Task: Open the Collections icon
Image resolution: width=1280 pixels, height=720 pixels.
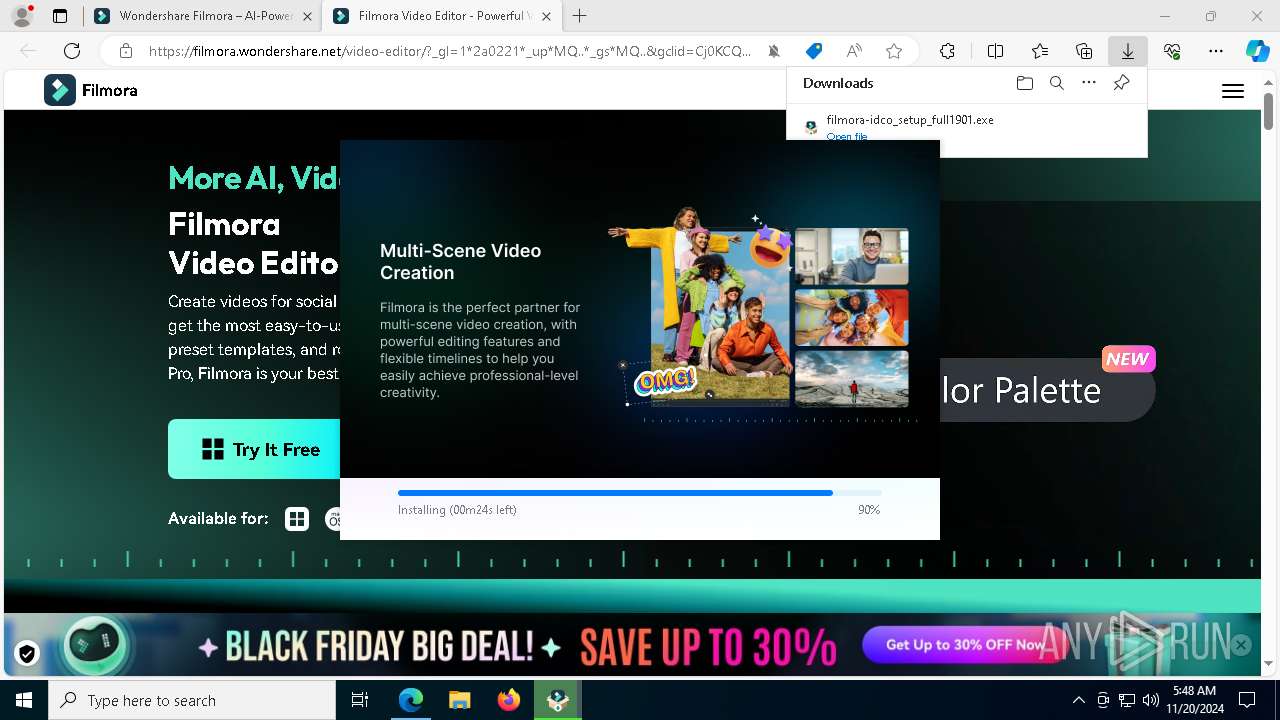Action: point(1084,51)
